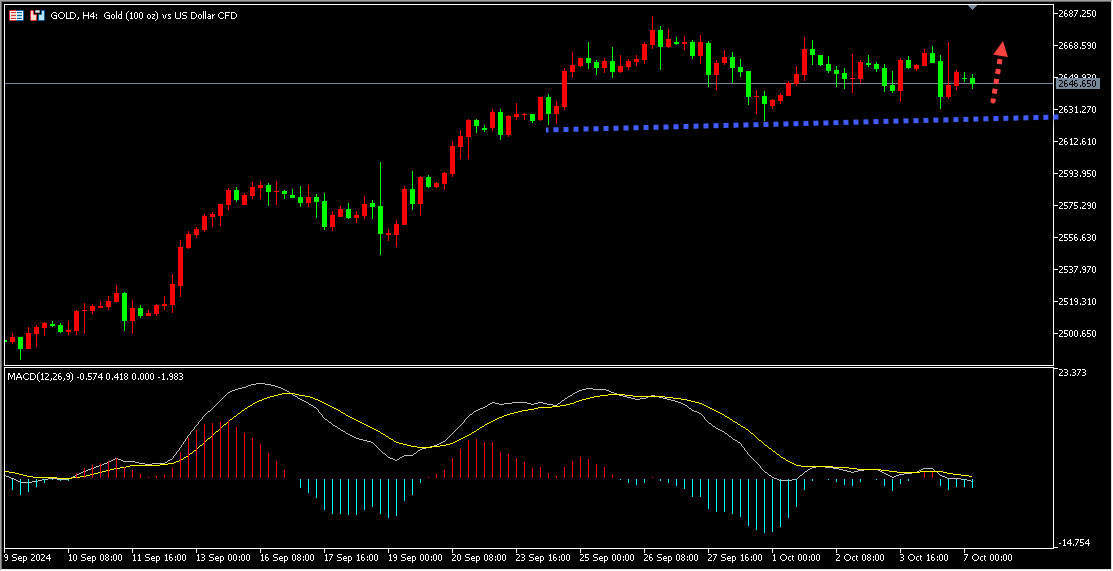Click the 2556.630 price scale label
The image size is (1113, 571).
click(1079, 237)
